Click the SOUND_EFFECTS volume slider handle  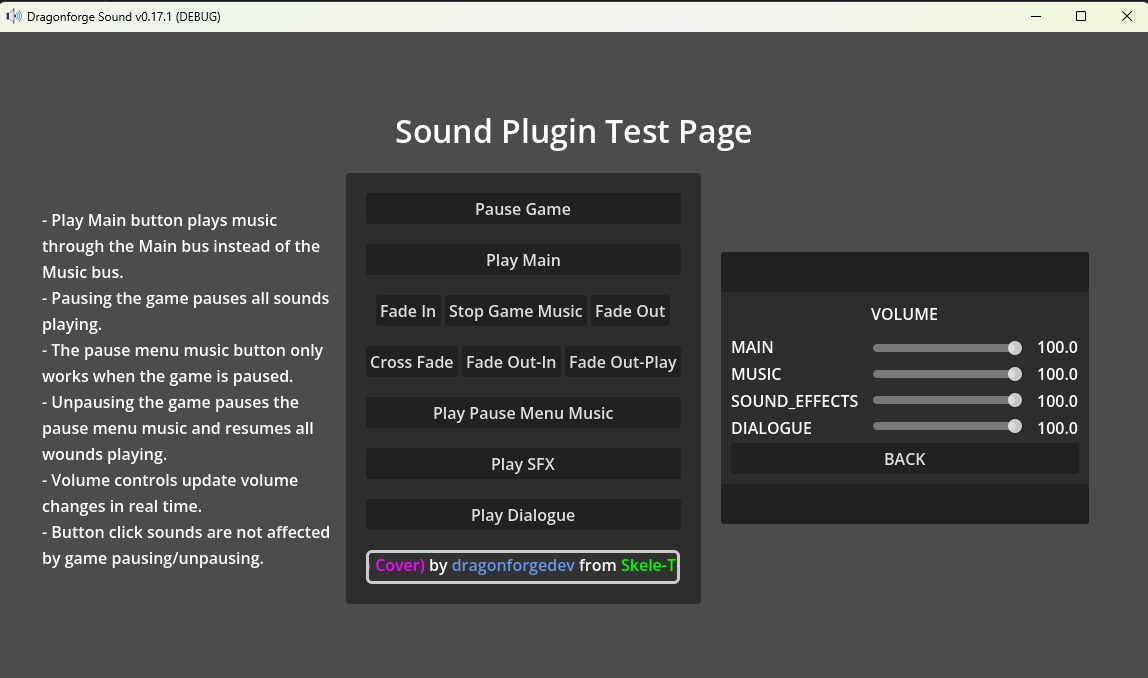[1015, 400]
